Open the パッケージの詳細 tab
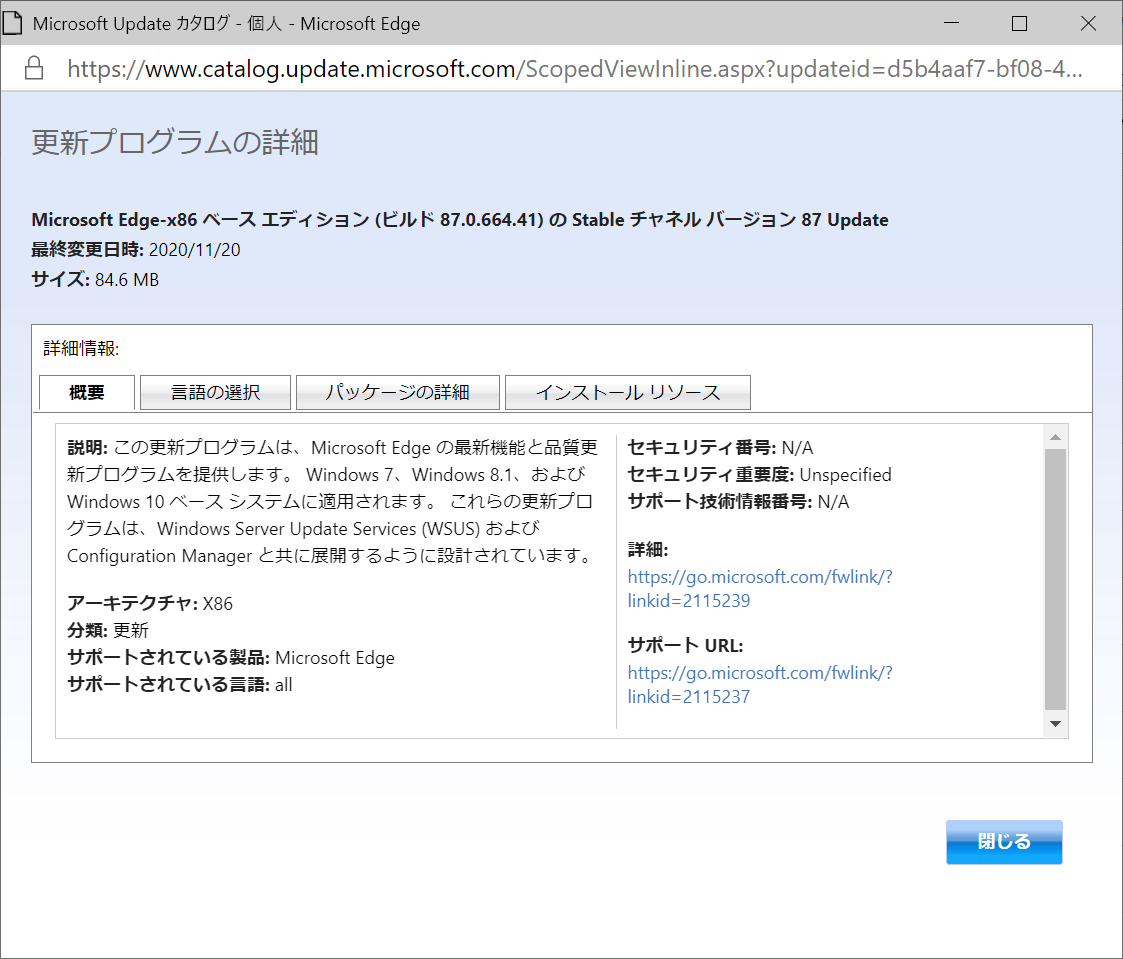Screen dimensions: 1123x959 coord(397,392)
